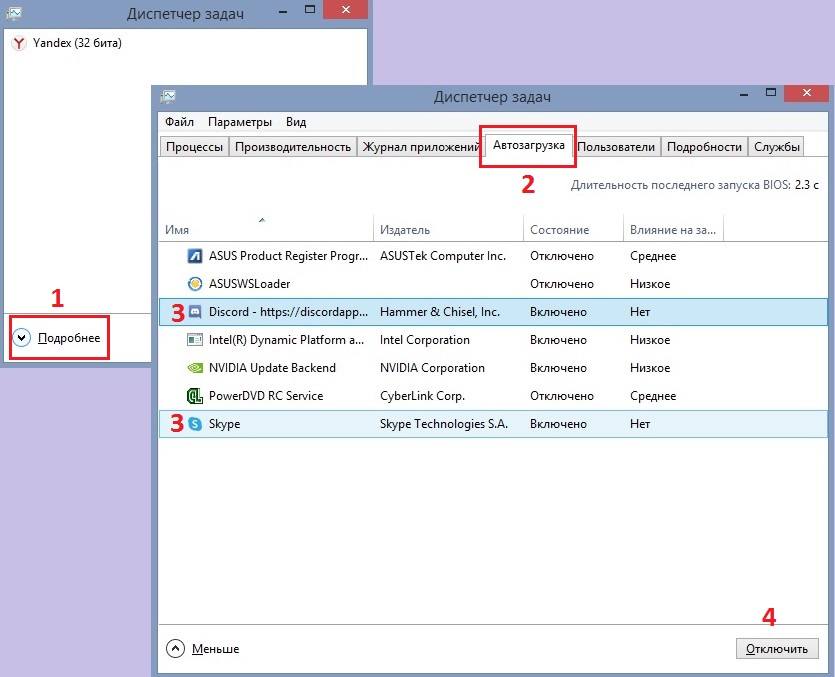Viewport: 835px width, 677px height.
Task: Click publisher ASUSTek Computer Inc.
Action: tap(443, 256)
